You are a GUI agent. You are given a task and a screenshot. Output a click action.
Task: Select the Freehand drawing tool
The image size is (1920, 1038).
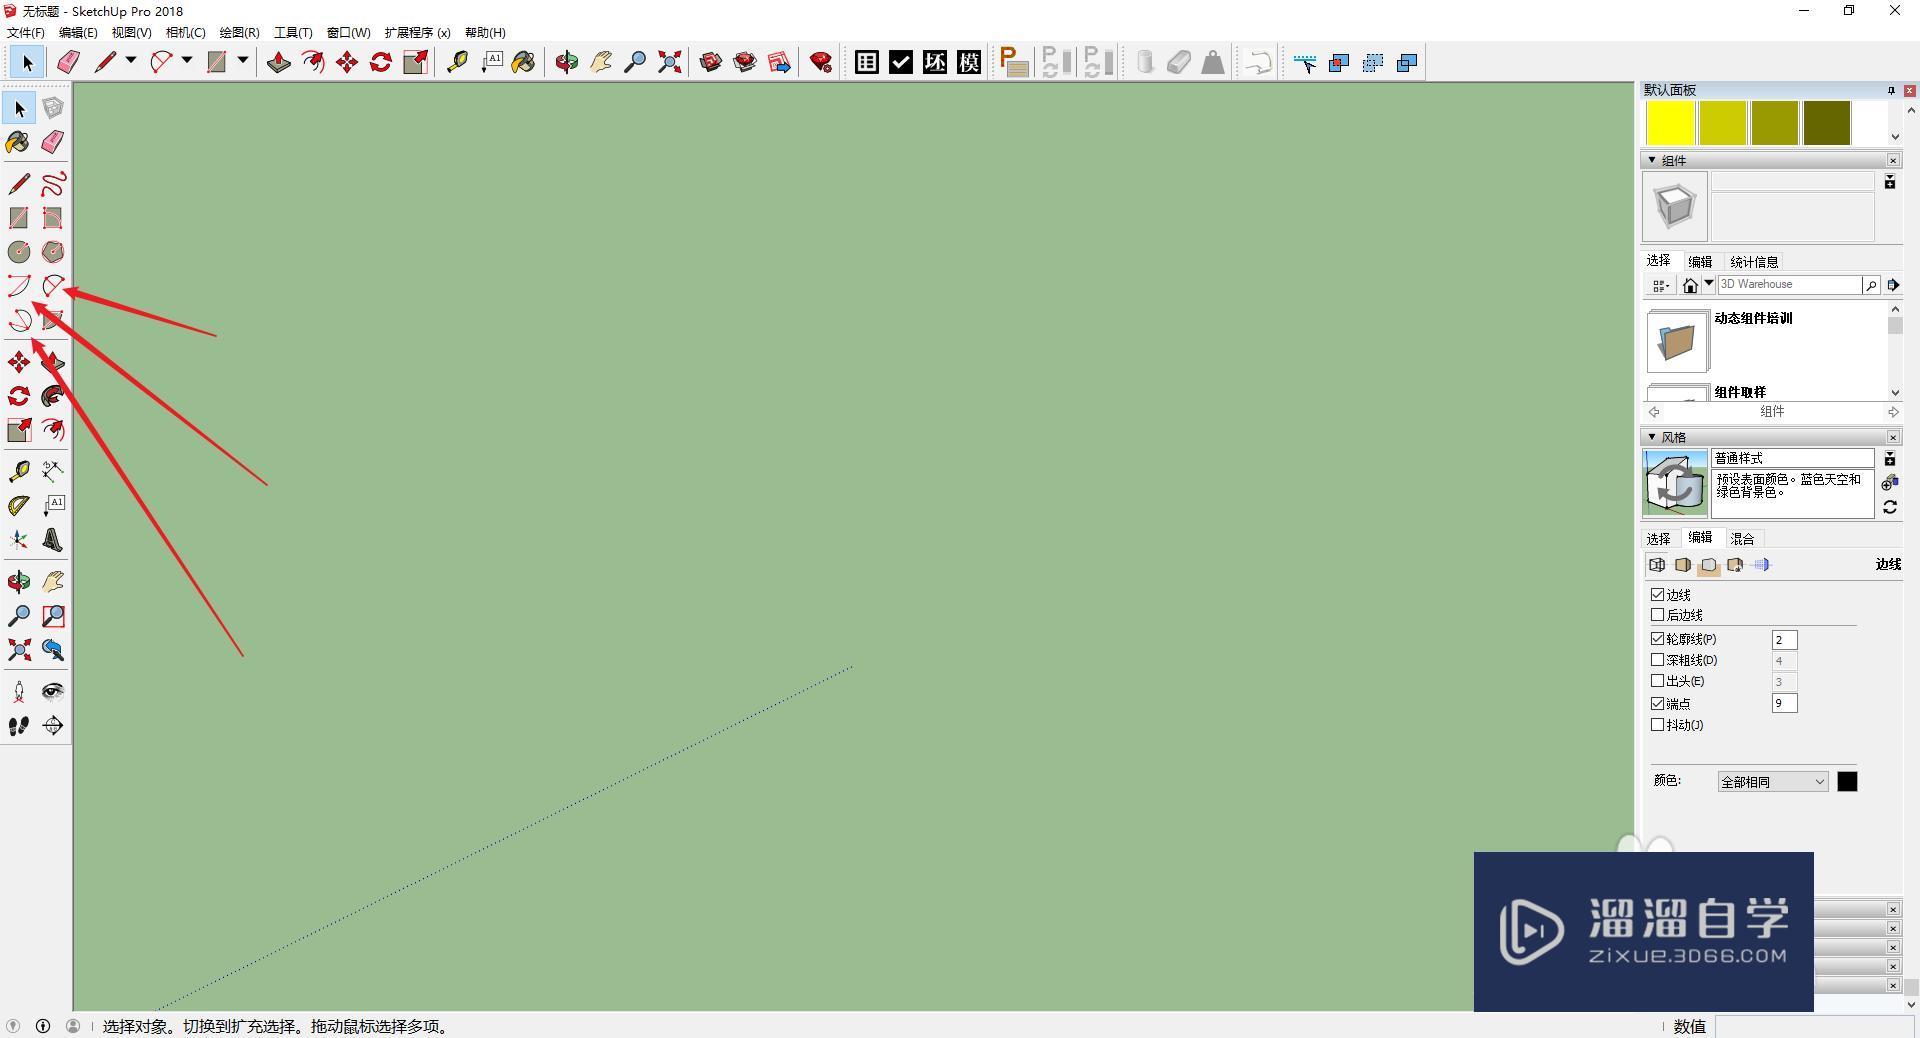(52, 184)
